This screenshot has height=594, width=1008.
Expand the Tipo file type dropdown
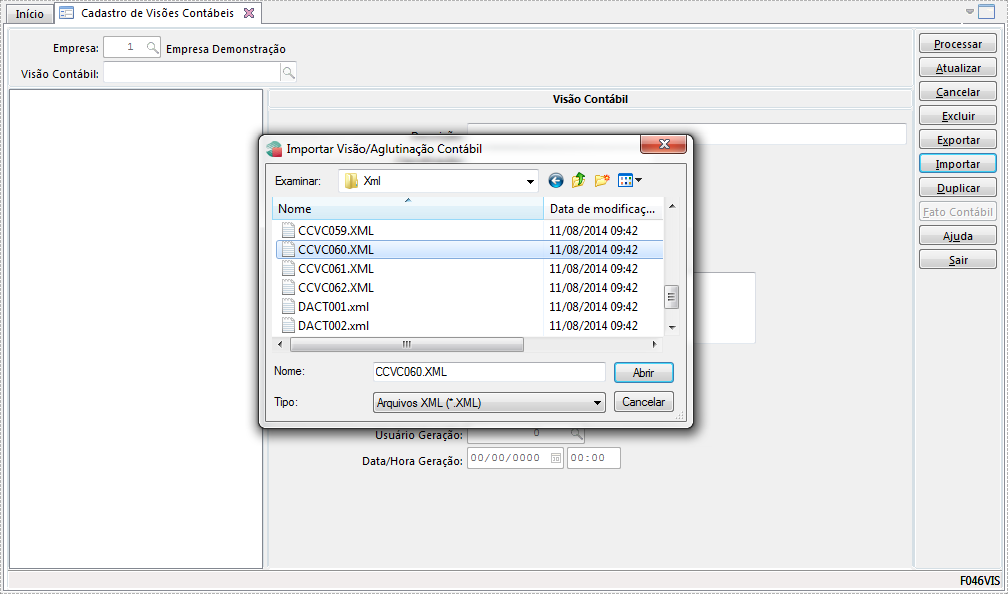pos(597,403)
